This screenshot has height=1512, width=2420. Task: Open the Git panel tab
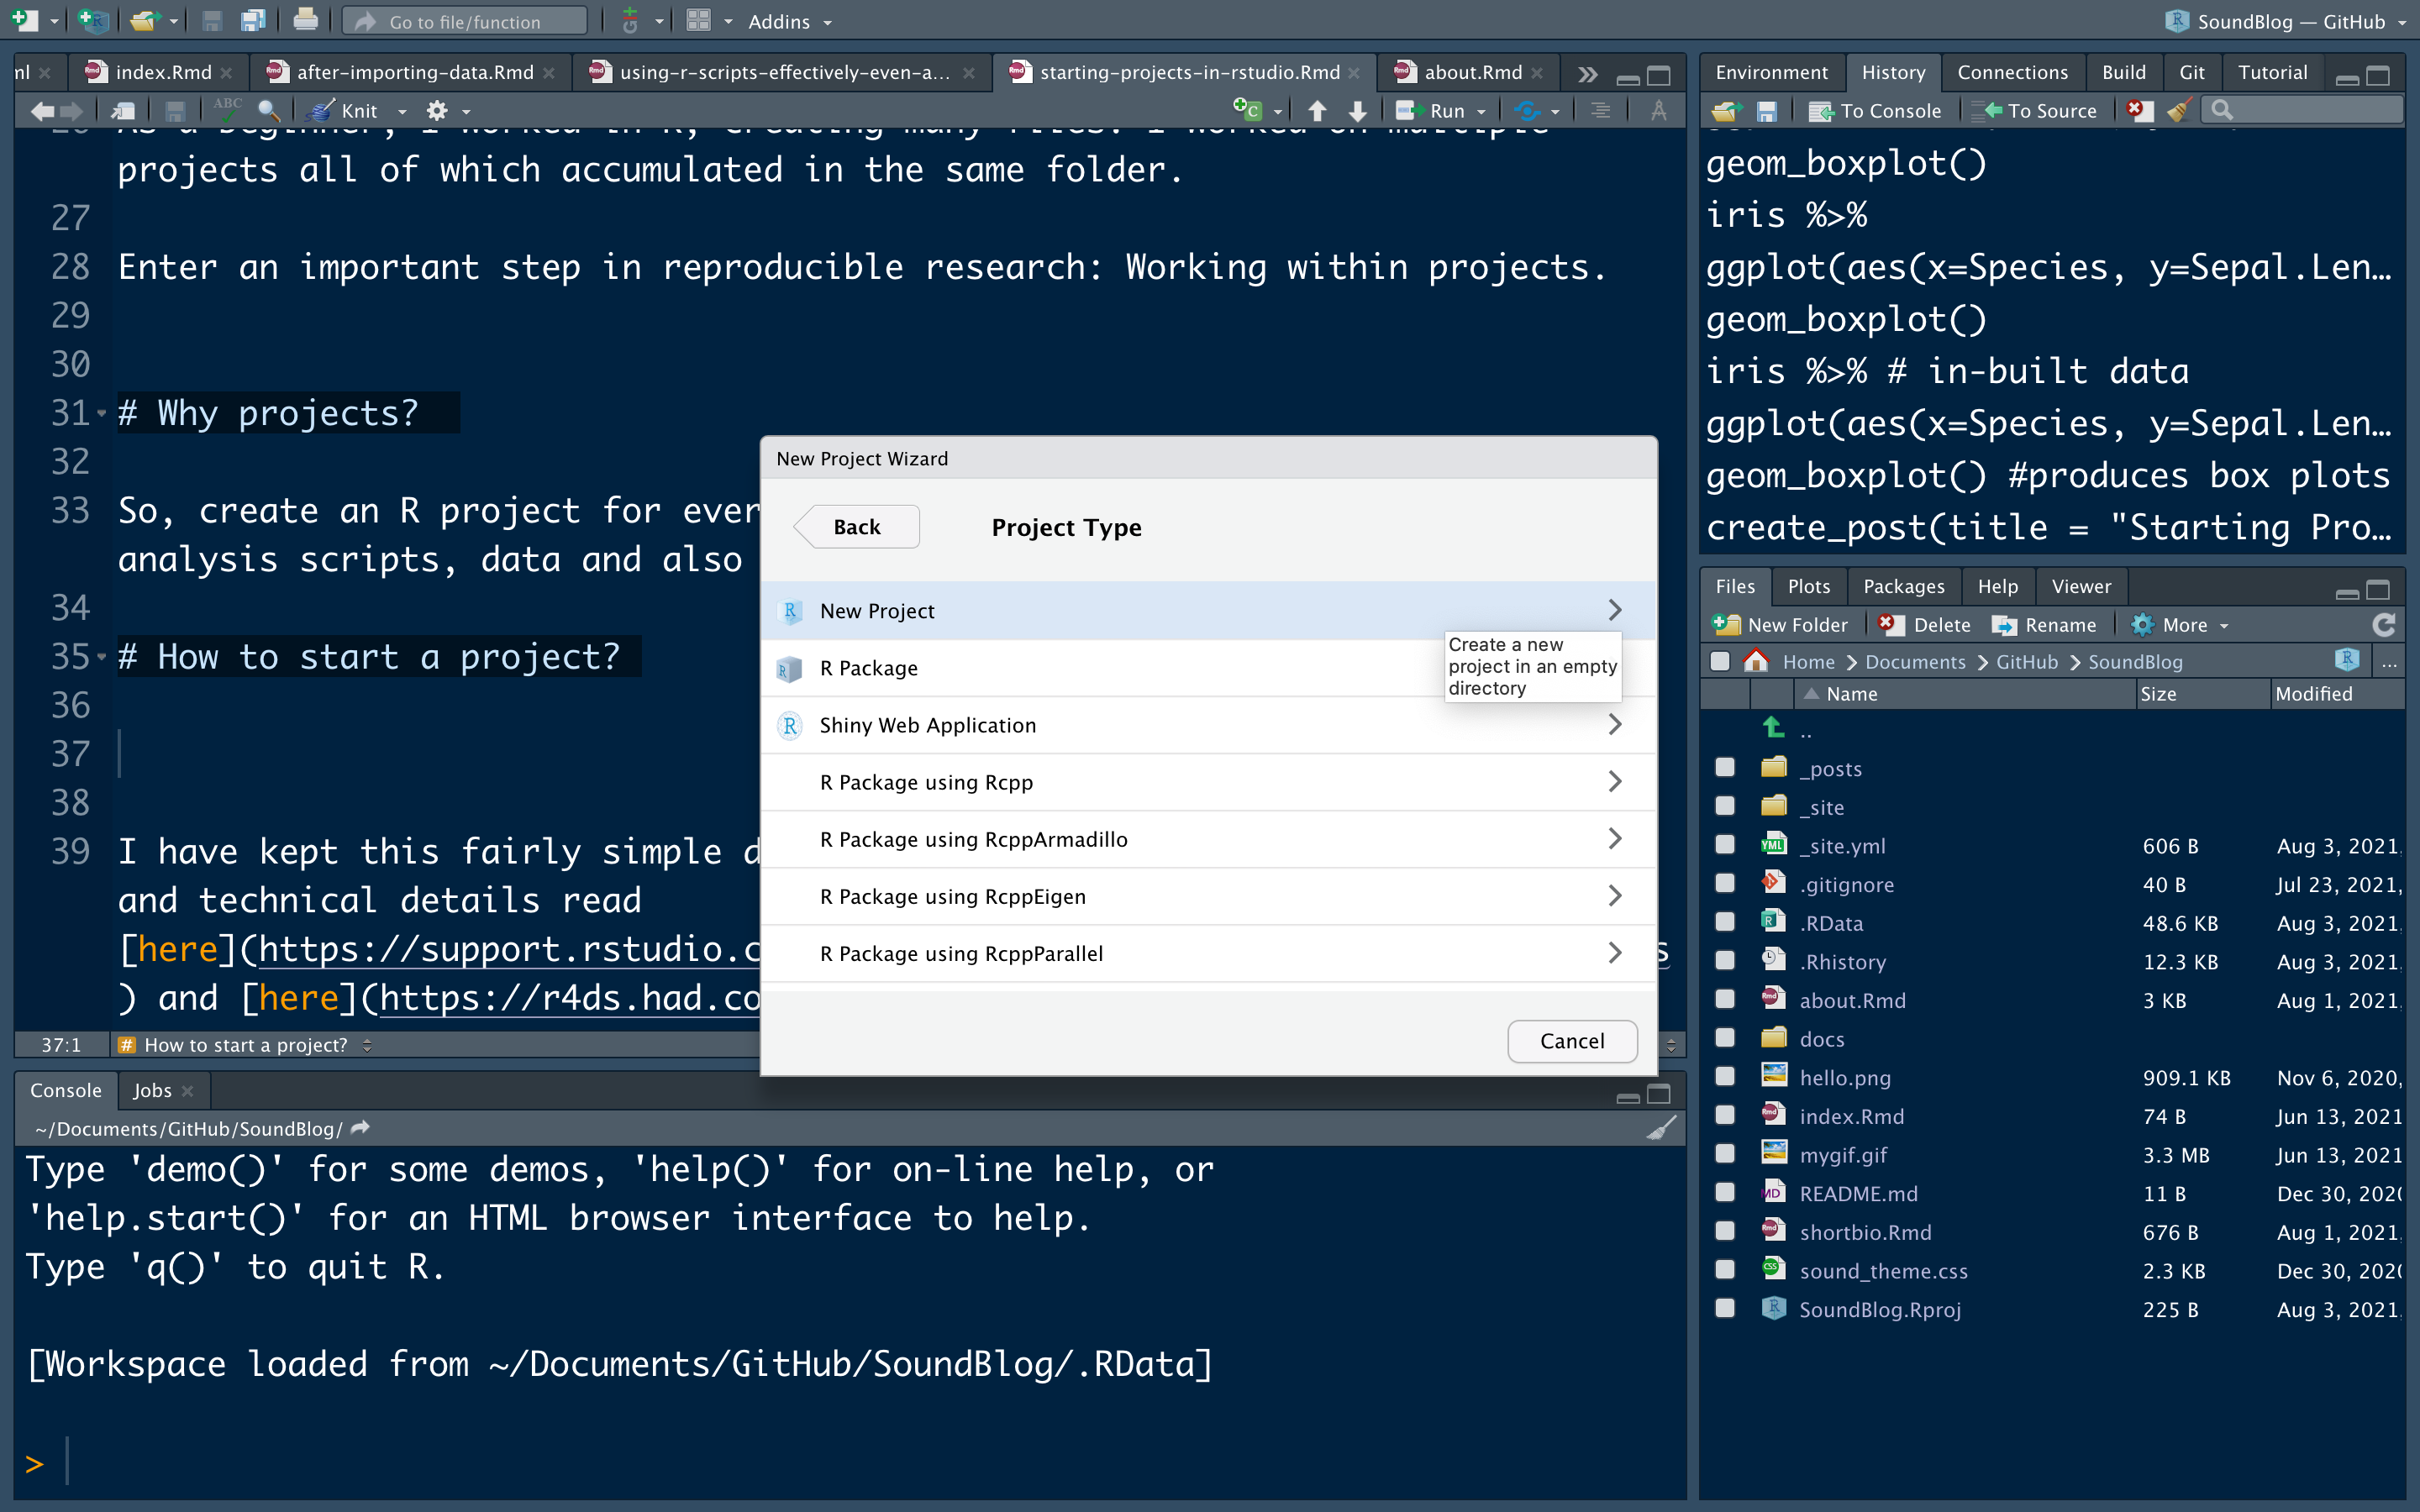(2193, 70)
